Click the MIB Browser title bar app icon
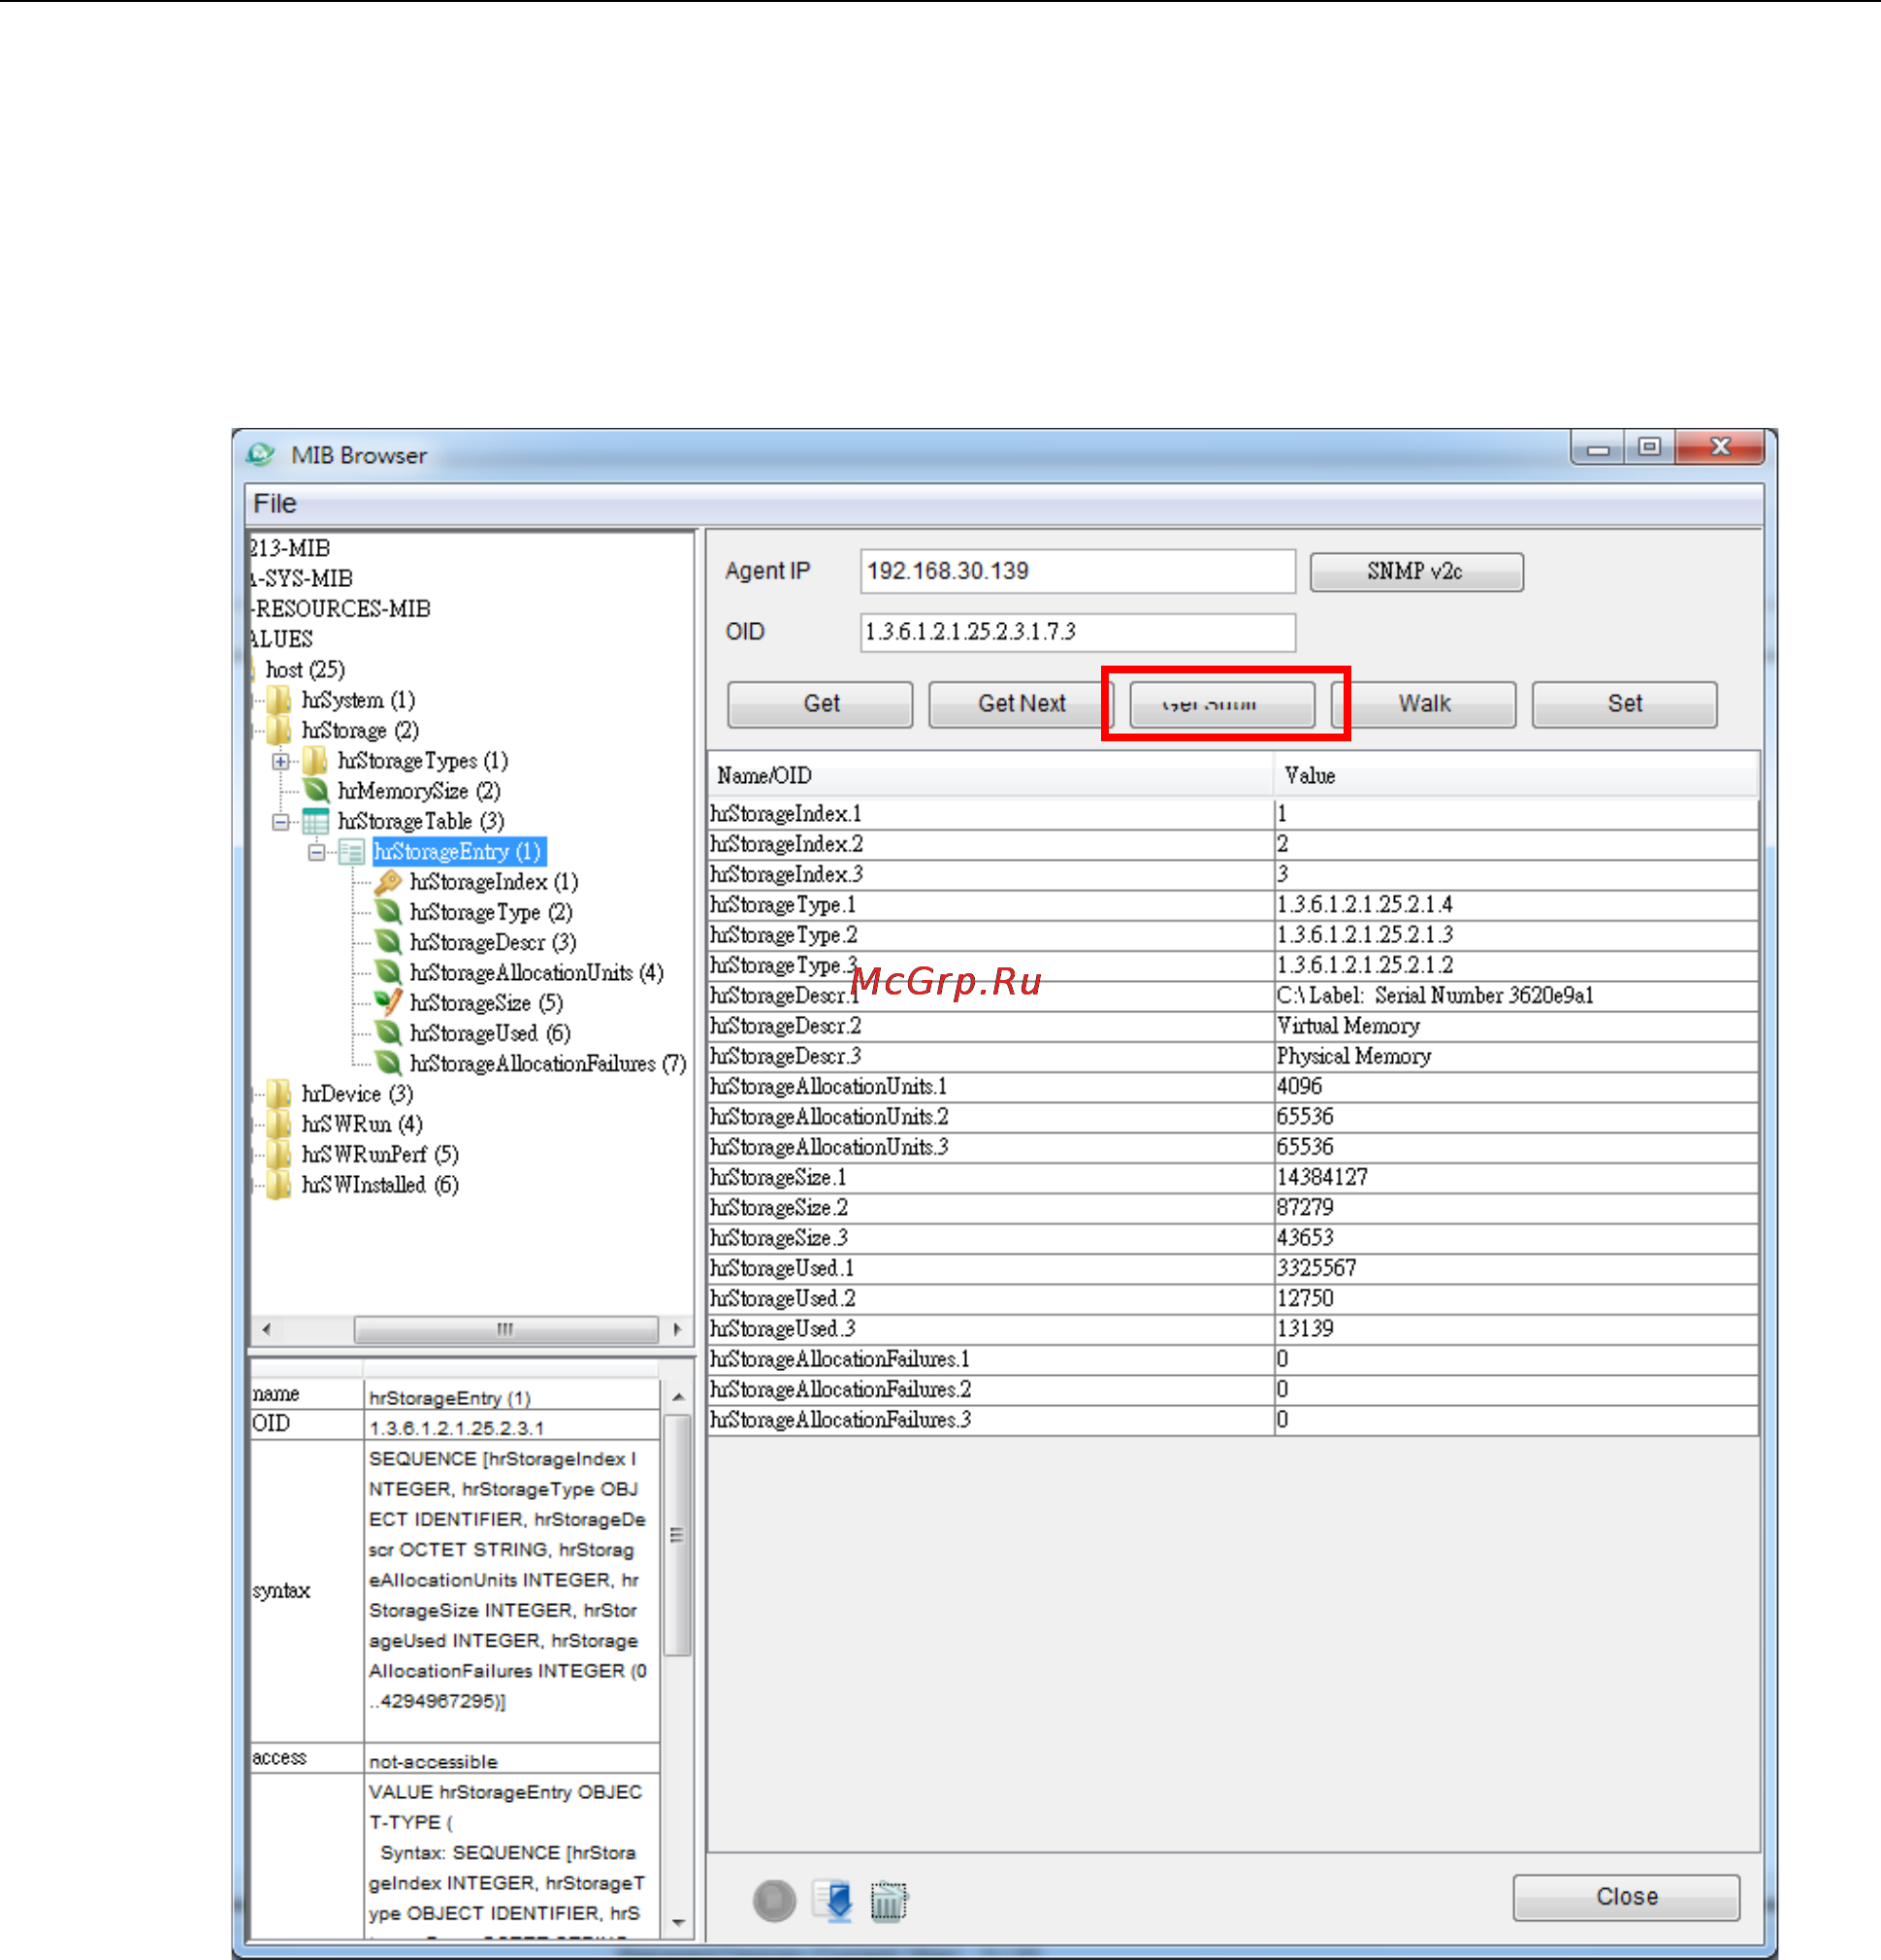The height and width of the screenshot is (1960, 1881). [261, 455]
